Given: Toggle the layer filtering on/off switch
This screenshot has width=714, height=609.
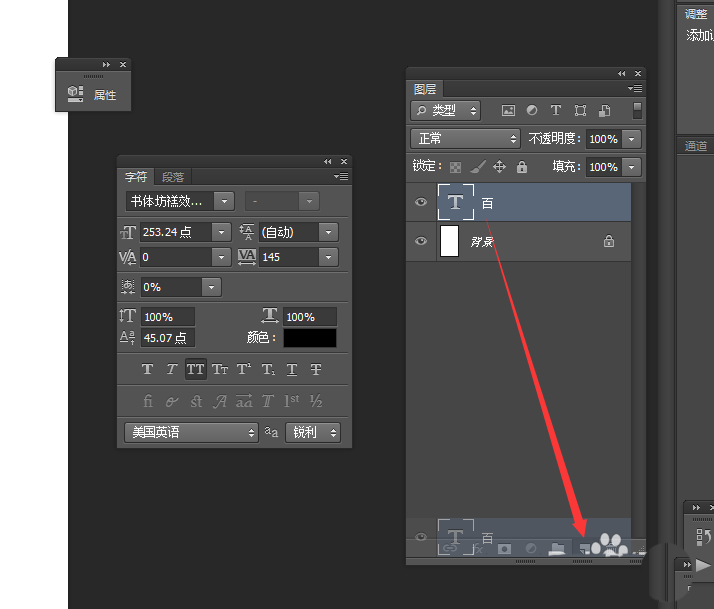Looking at the screenshot, I should pos(637,110).
